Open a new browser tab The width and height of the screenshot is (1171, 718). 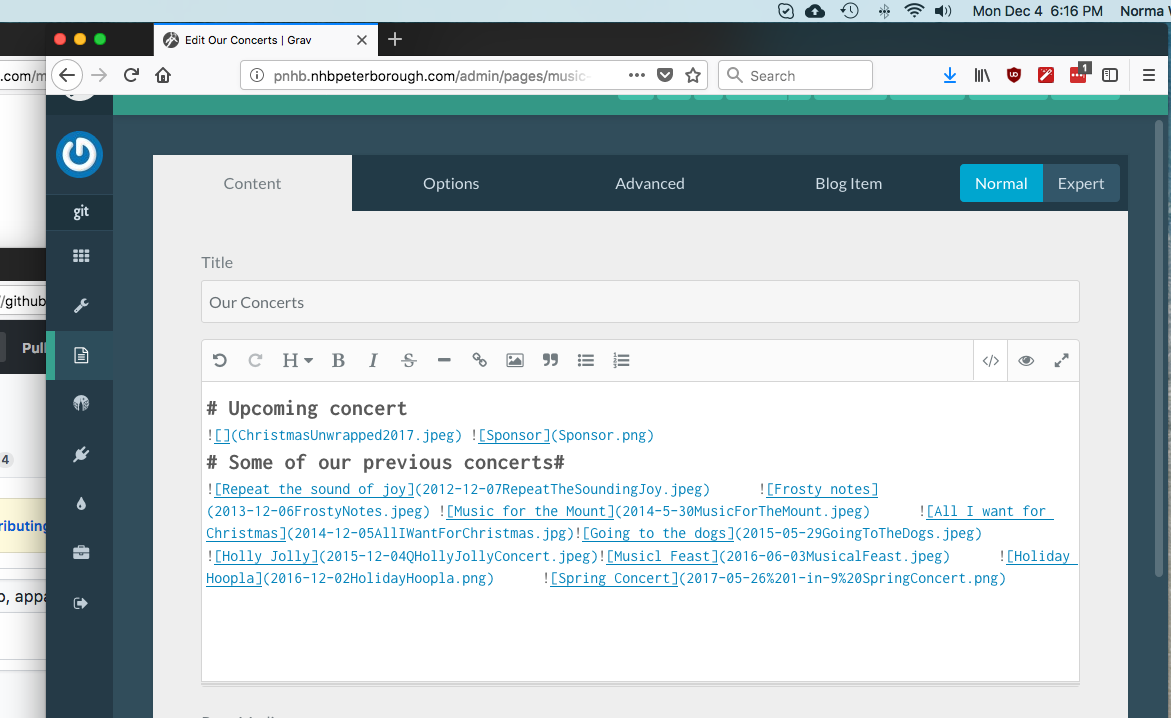(x=395, y=40)
